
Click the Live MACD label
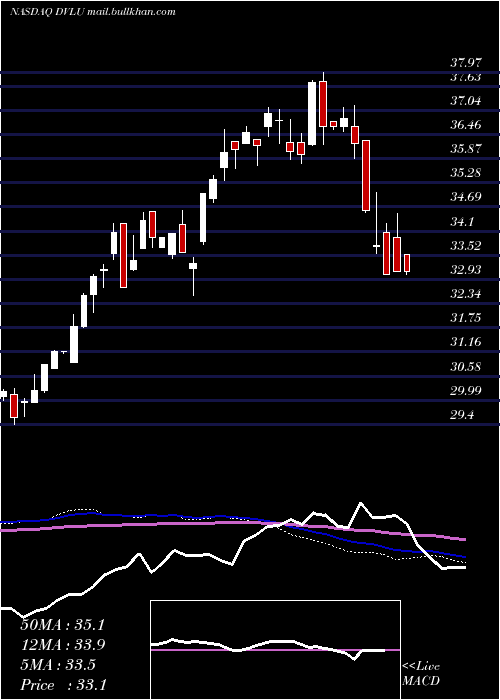(421, 674)
